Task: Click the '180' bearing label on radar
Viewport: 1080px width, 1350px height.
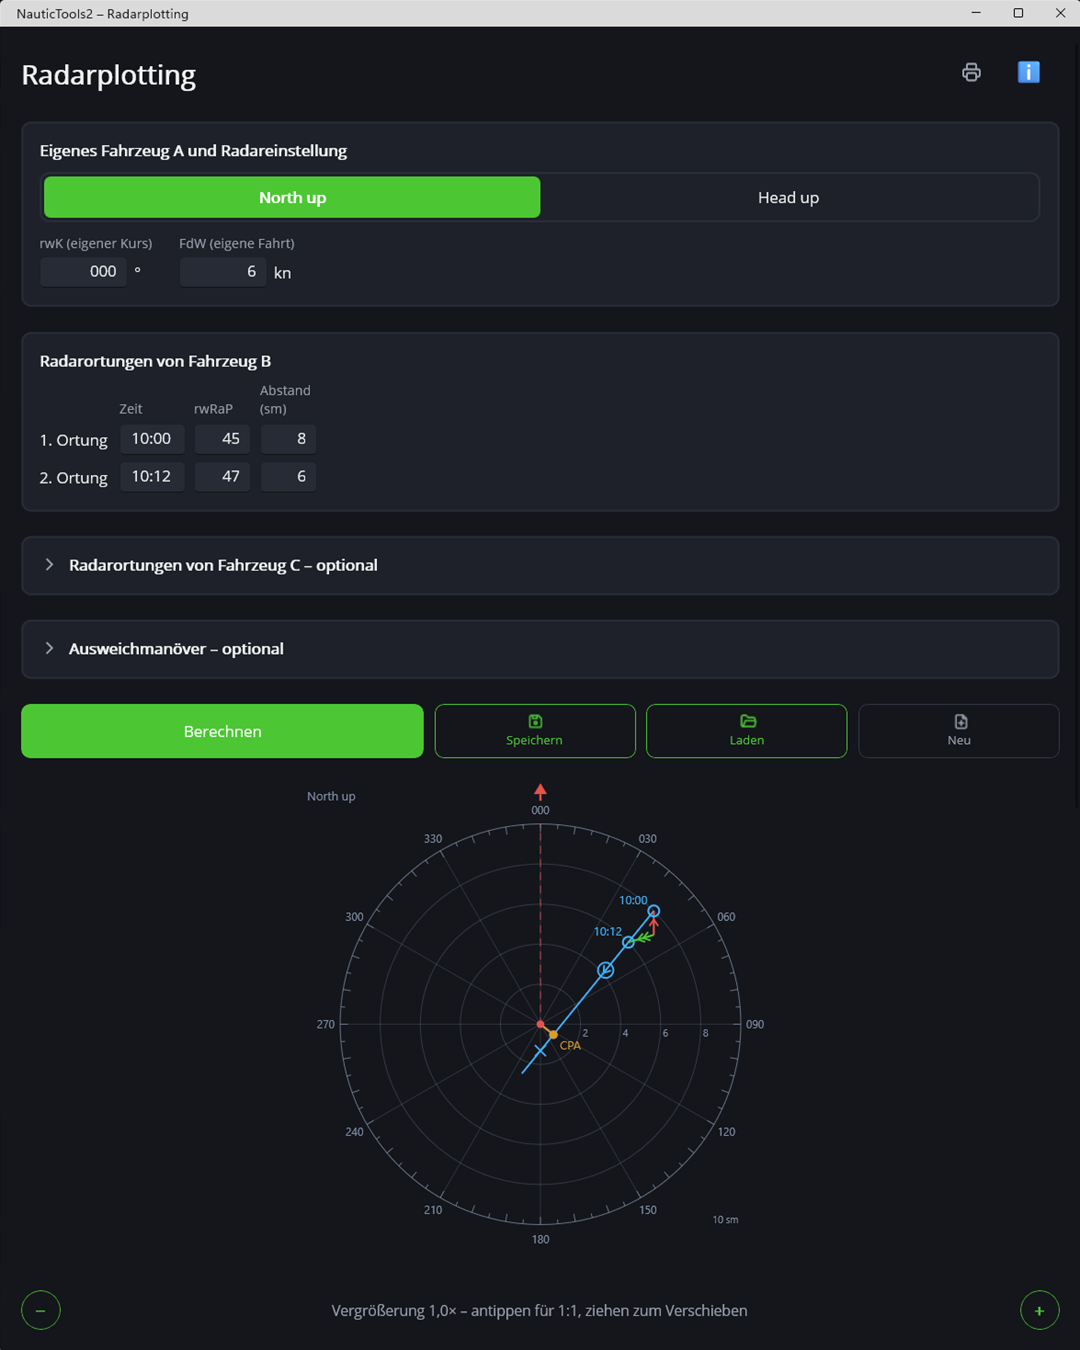Action: coord(540,1239)
